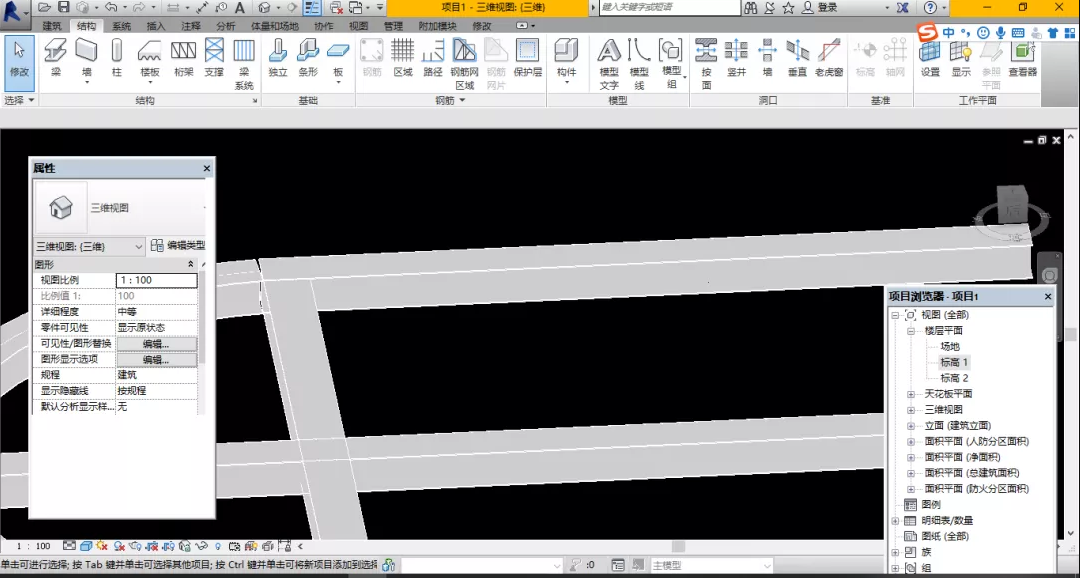Select the 支撑 (Brace) tool

[214, 58]
